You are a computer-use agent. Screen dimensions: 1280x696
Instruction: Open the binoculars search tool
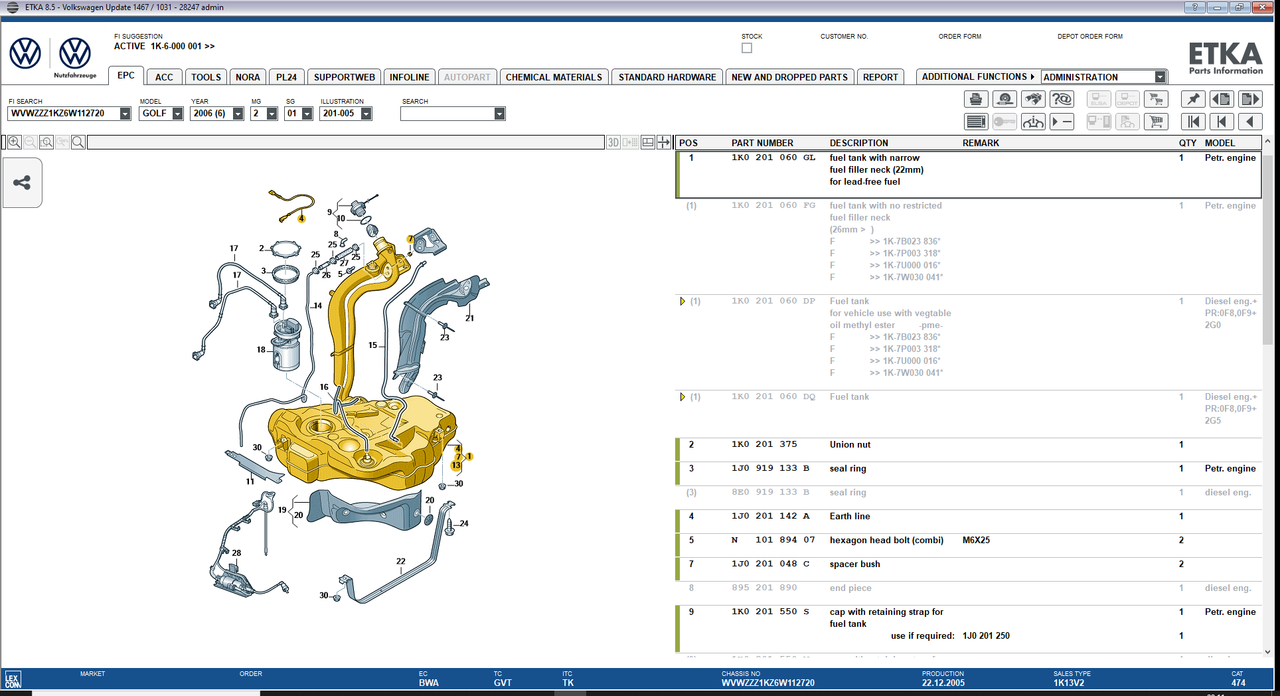1034,99
